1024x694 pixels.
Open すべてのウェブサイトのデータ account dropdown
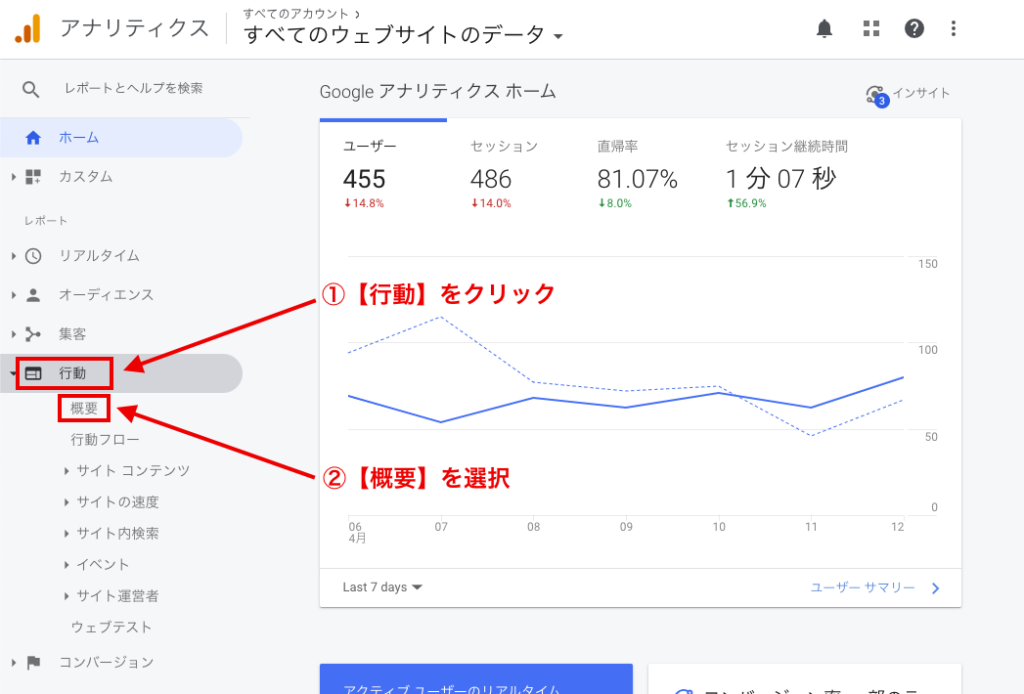coord(403,35)
